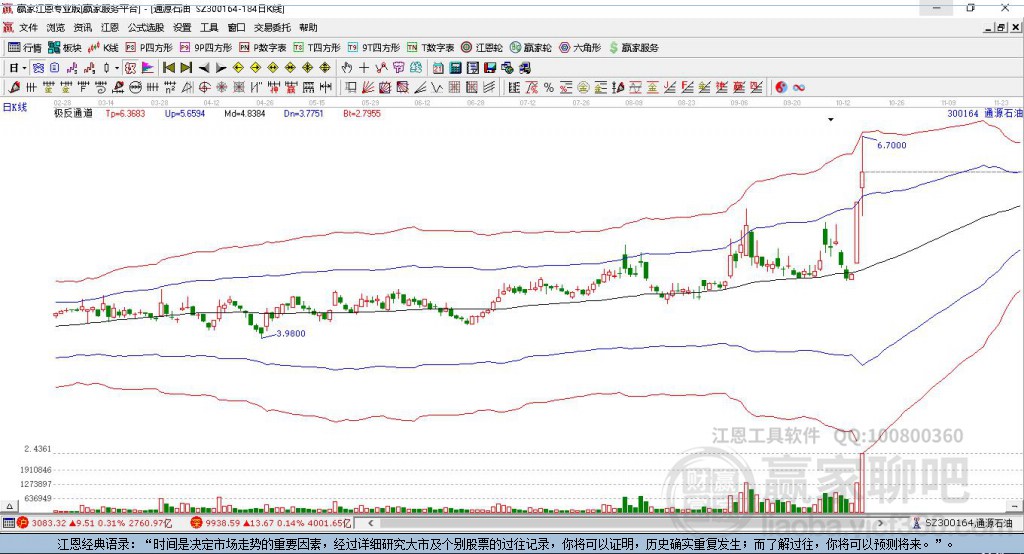1024x554 pixels.
Task: Step forward with the black right arrow
Action: pos(221,68)
